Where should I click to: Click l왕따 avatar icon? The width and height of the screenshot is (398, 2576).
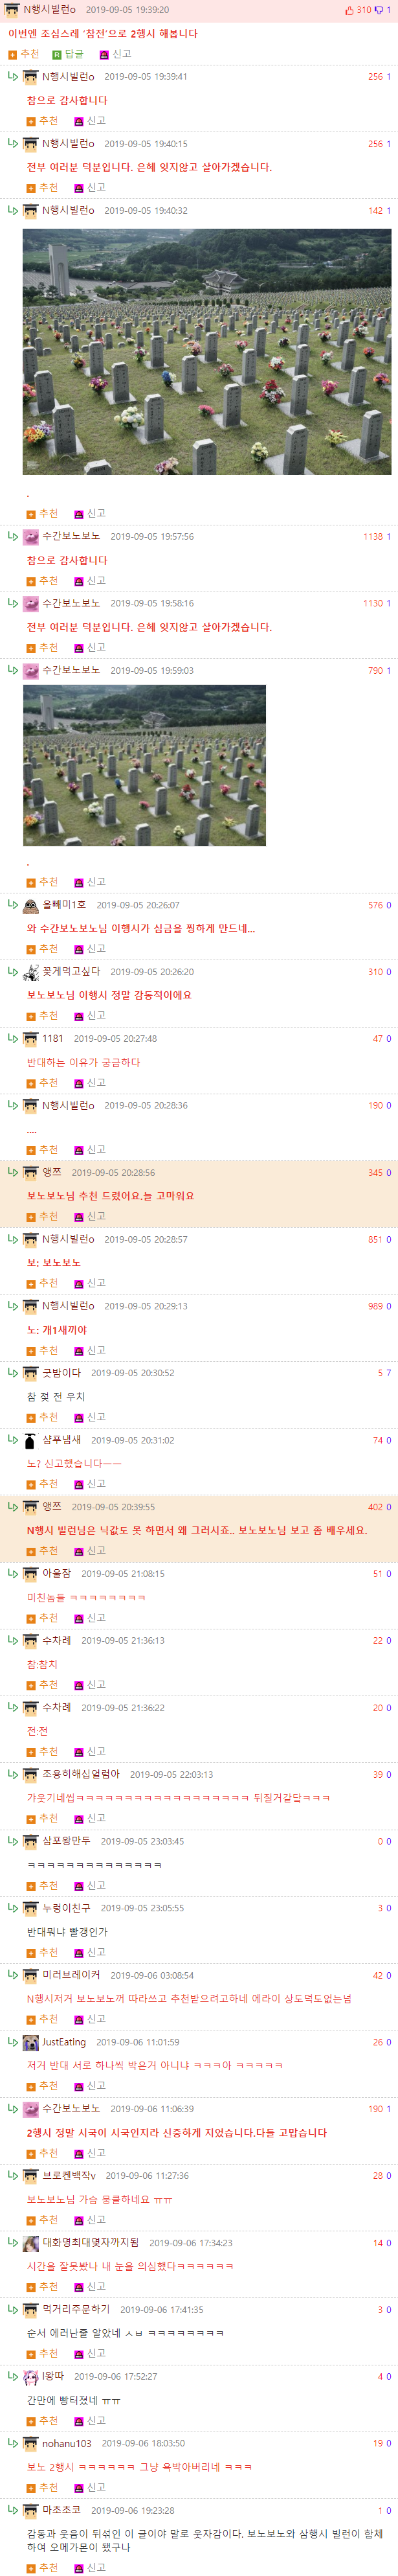pyautogui.click(x=31, y=2376)
